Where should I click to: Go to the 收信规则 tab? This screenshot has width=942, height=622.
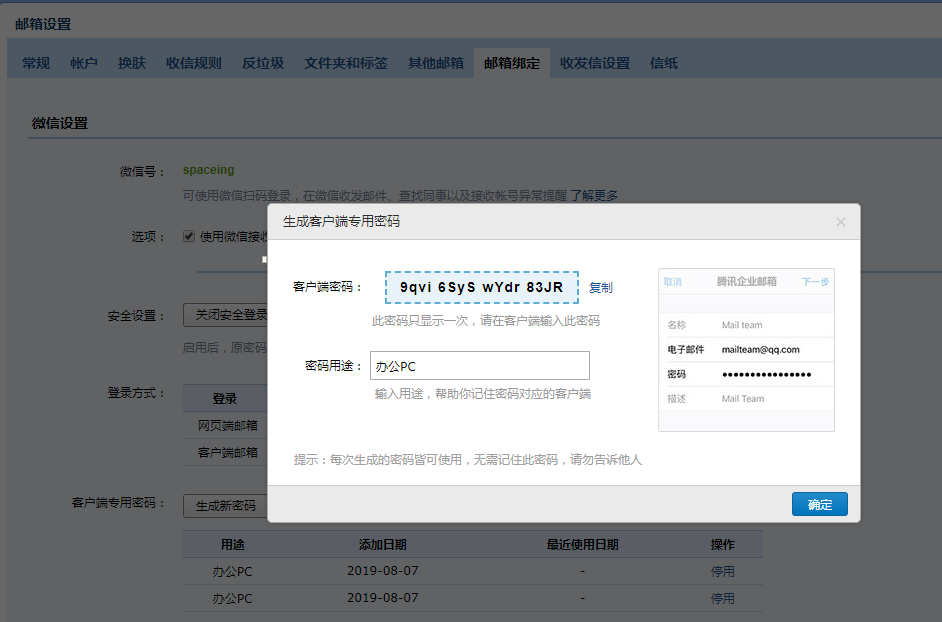pos(194,63)
